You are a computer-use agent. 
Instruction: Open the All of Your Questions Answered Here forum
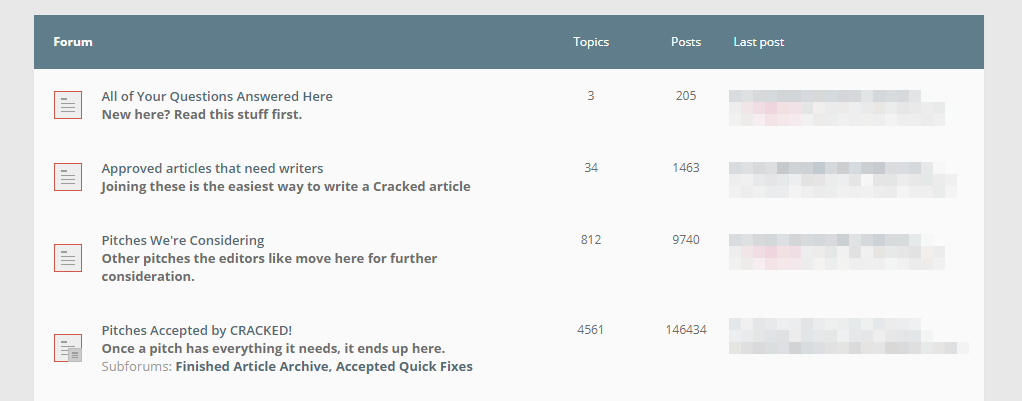coord(217,97)
